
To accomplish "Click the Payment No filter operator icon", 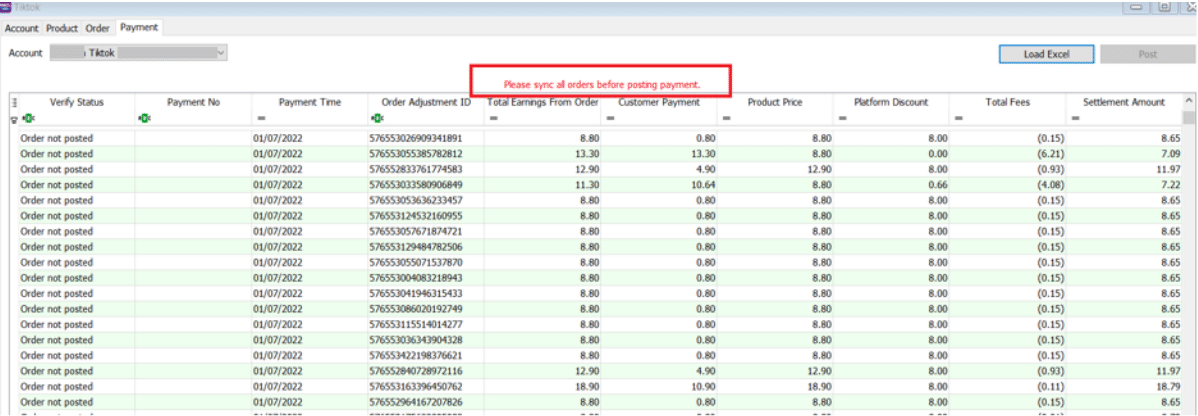I will [x=144, y=118].
